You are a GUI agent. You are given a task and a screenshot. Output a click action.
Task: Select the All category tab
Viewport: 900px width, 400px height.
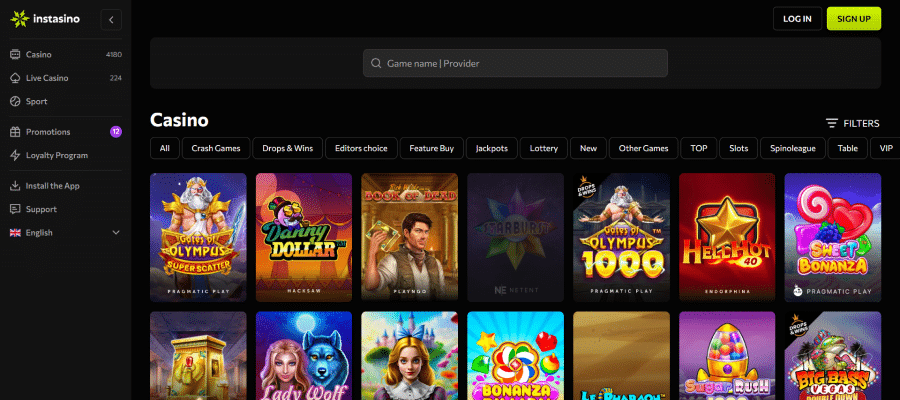165,148
